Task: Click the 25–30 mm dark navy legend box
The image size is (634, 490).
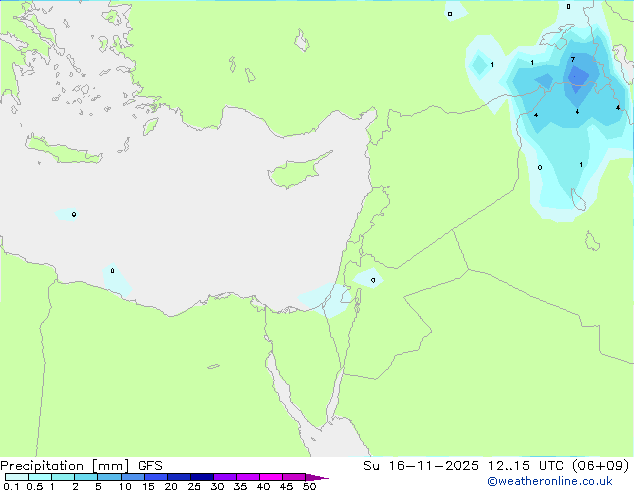Action: 201,477
